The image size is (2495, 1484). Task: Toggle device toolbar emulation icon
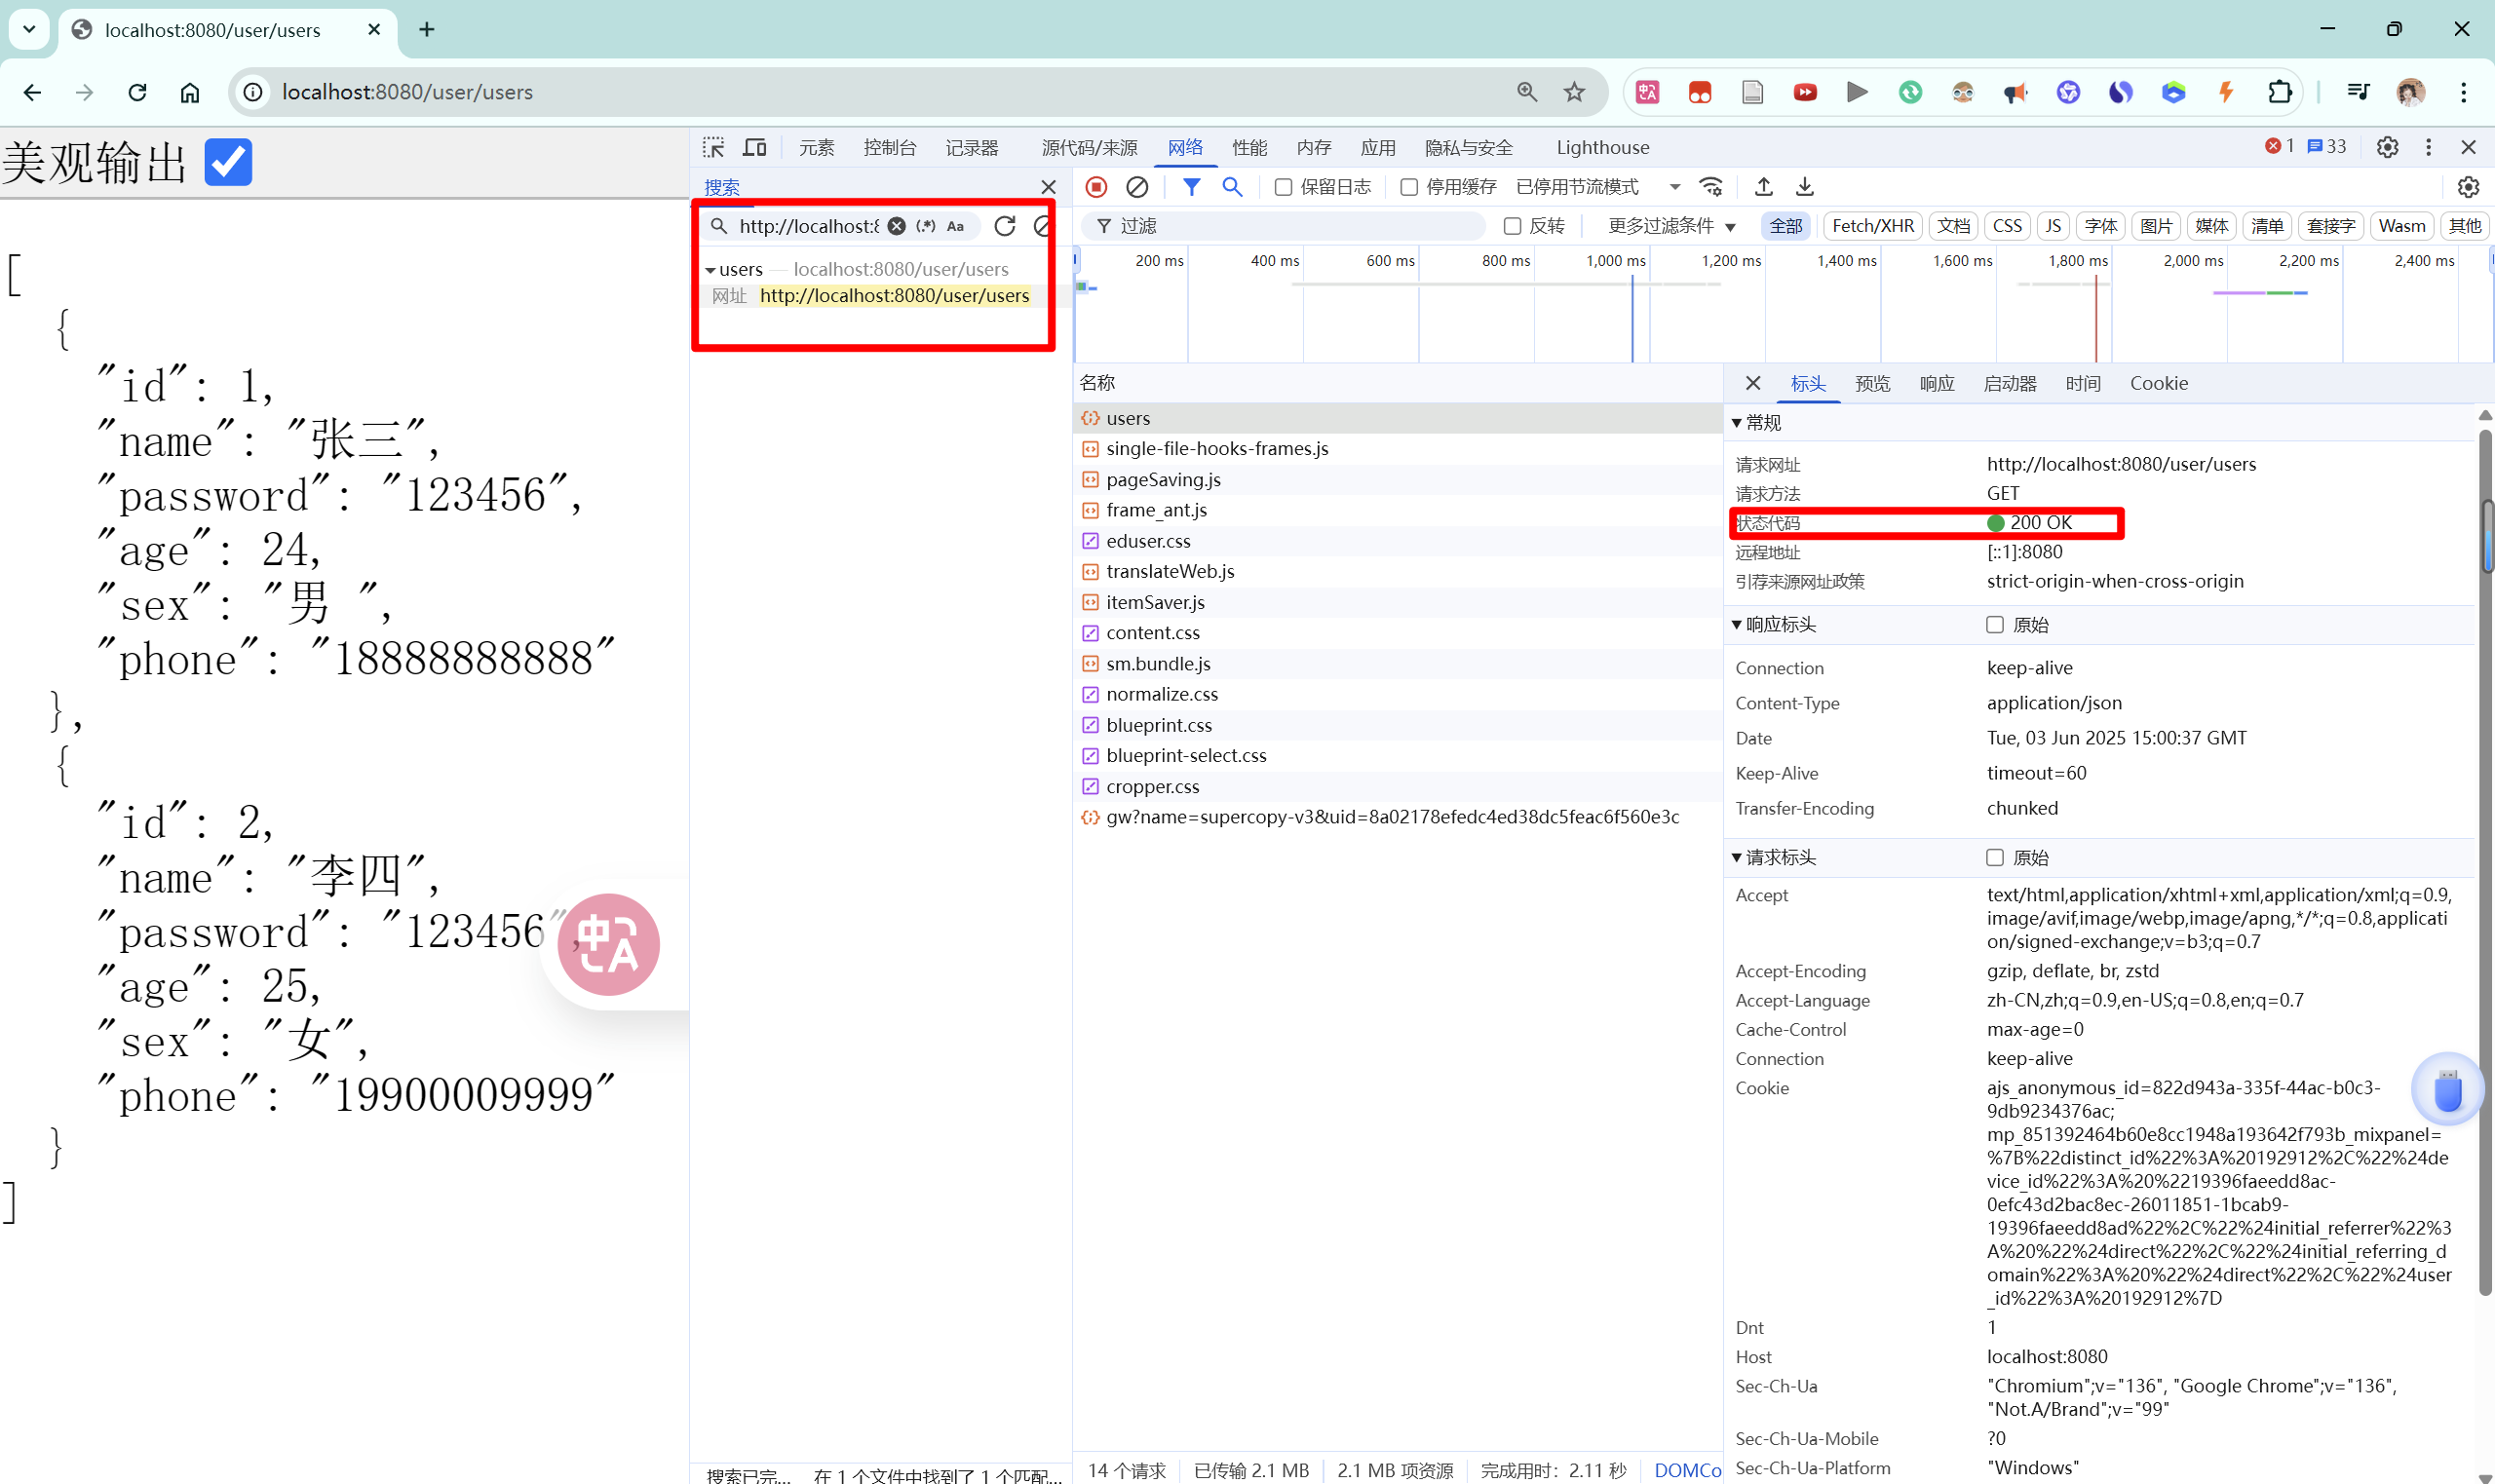point(754,148)
